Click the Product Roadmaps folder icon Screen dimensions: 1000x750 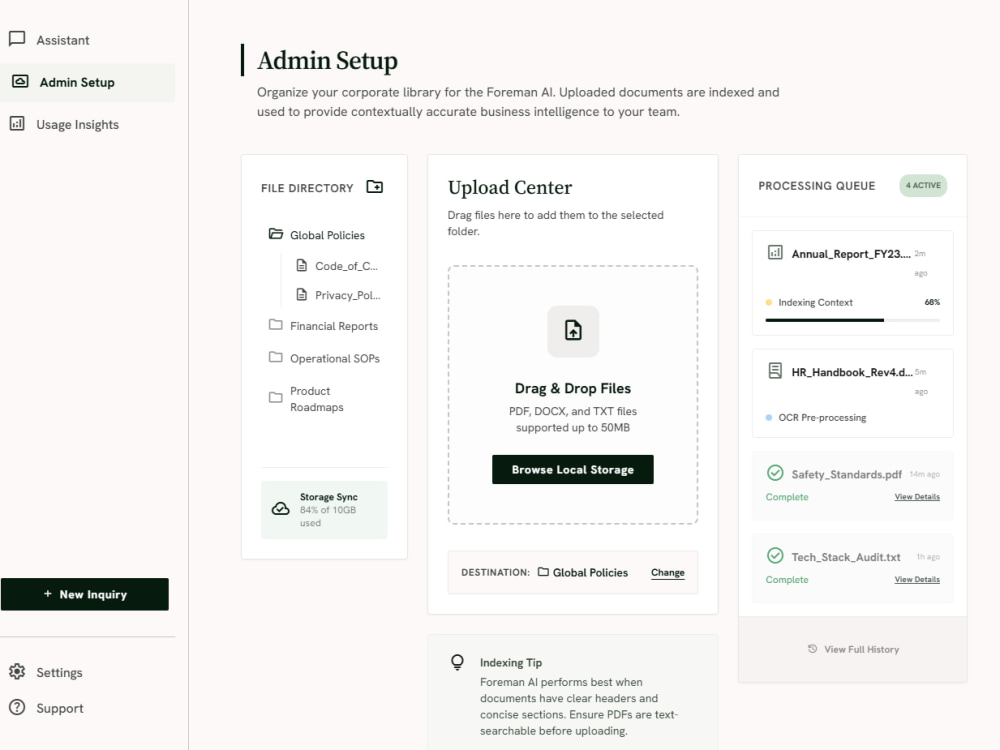(276, 398)
